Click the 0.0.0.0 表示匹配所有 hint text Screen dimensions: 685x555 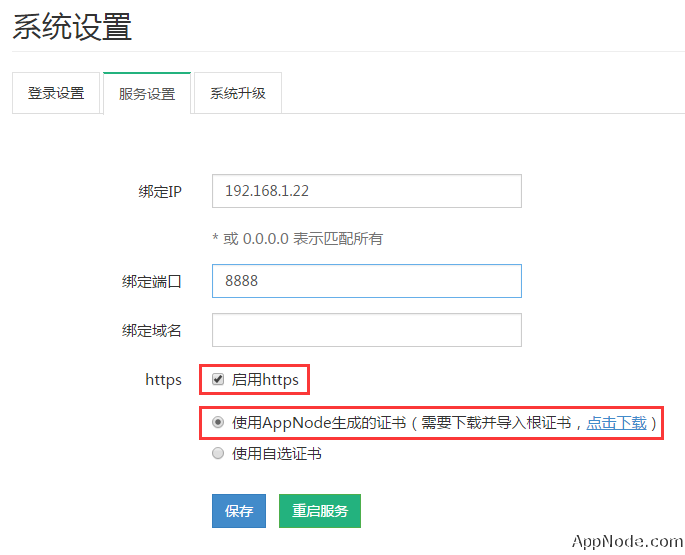[x=298, y=239]
